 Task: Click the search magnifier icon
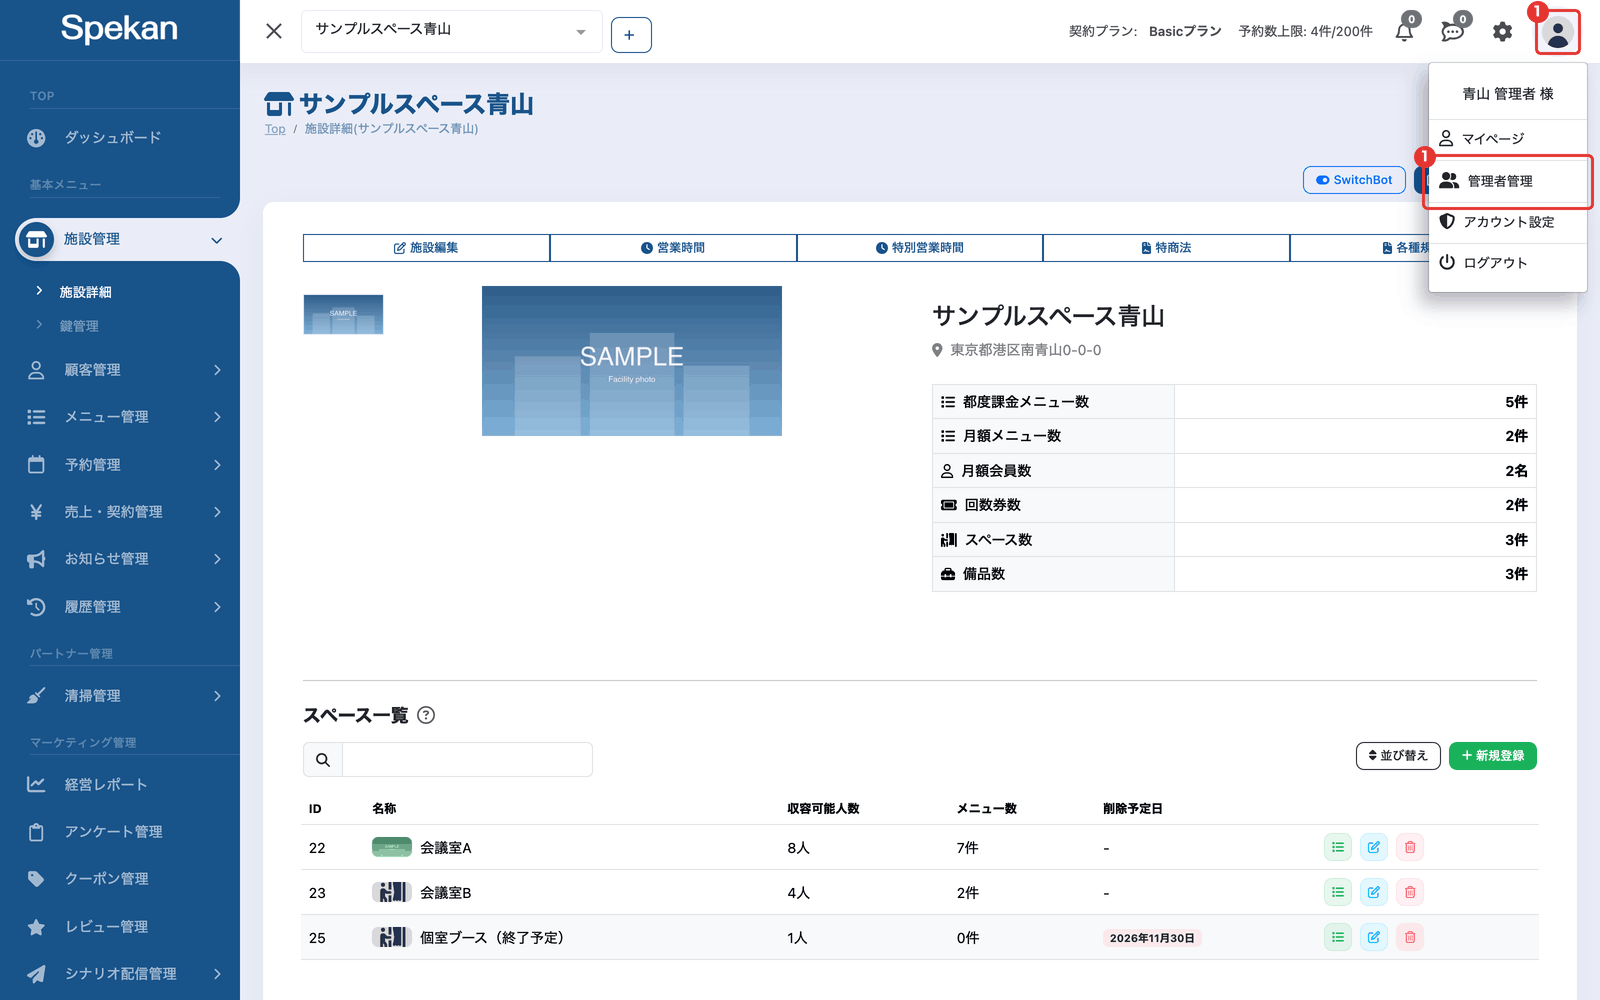323,760
